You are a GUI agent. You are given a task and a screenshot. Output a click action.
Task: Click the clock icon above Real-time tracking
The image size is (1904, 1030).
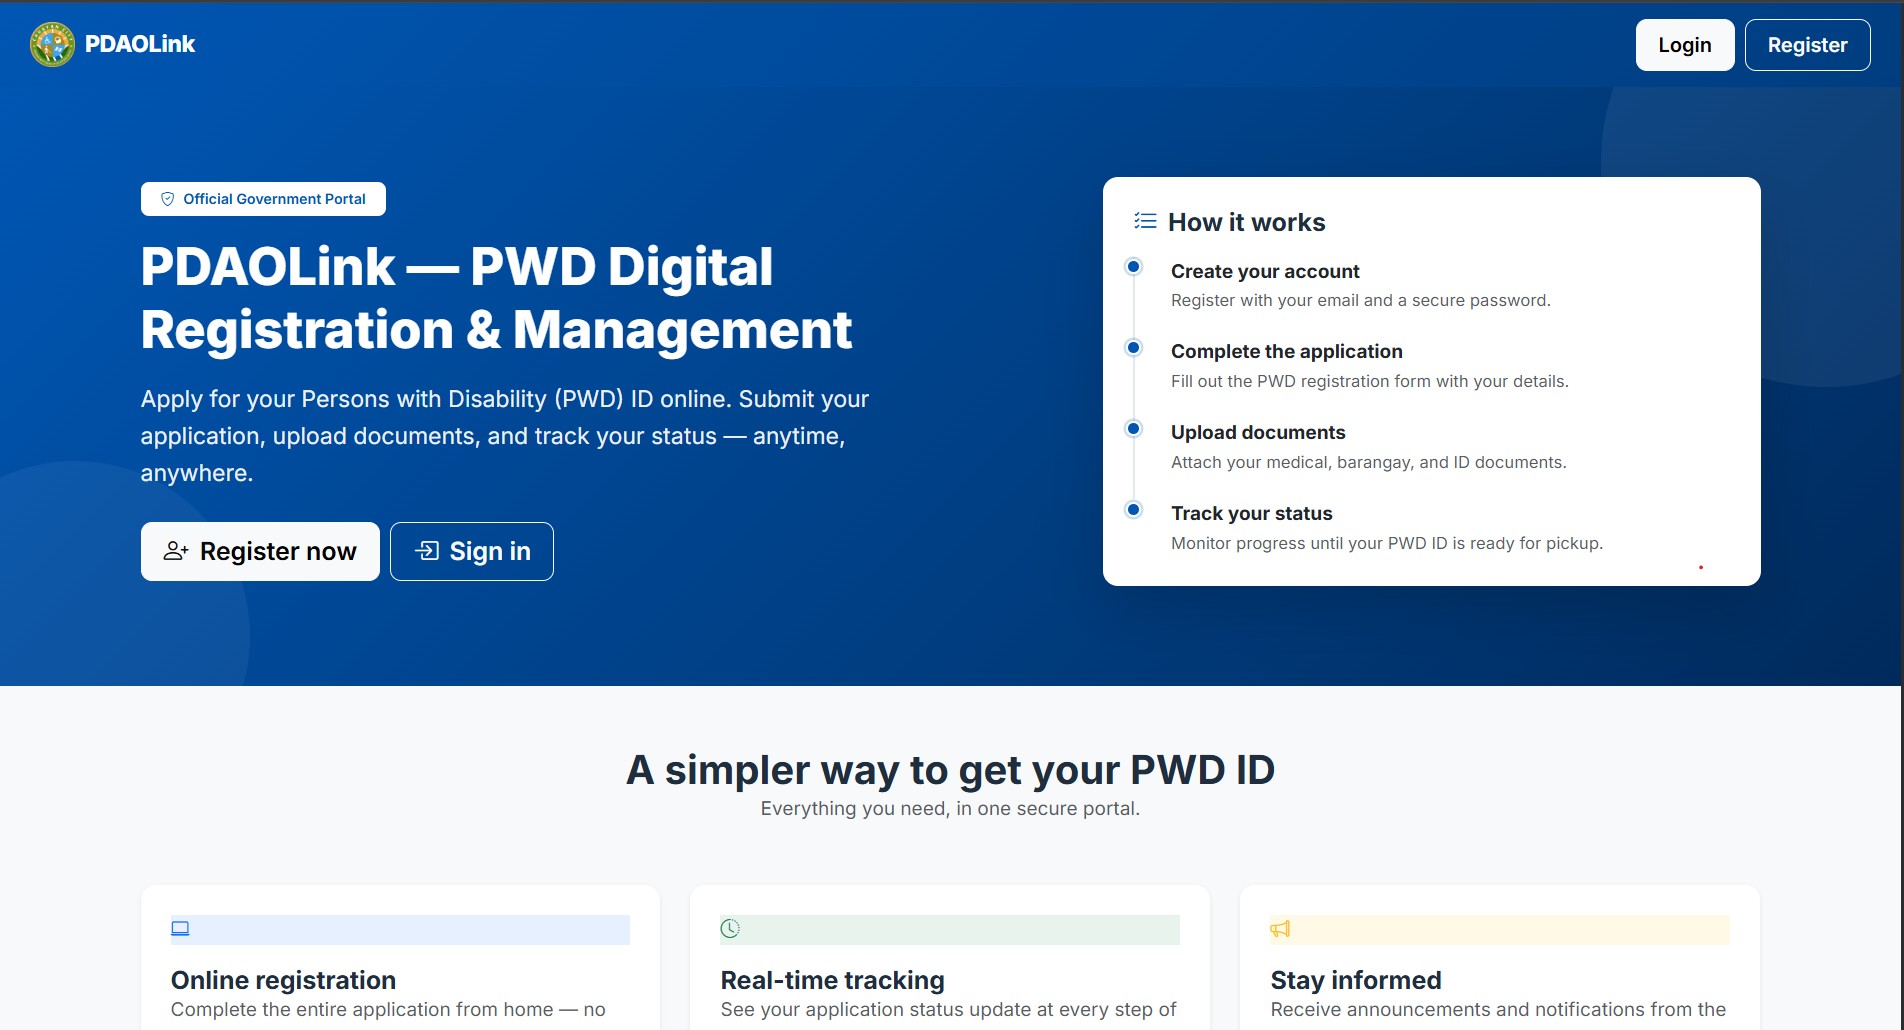click(730, 929)
